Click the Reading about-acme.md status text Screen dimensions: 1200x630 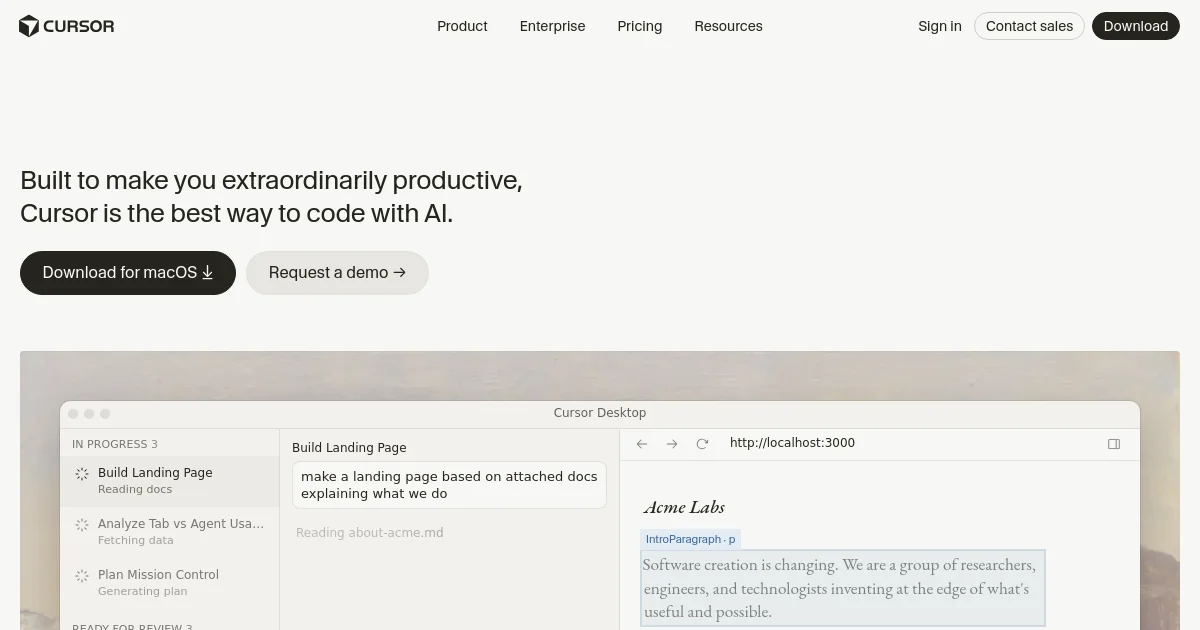pyautogui.click(x=370, y=533)
